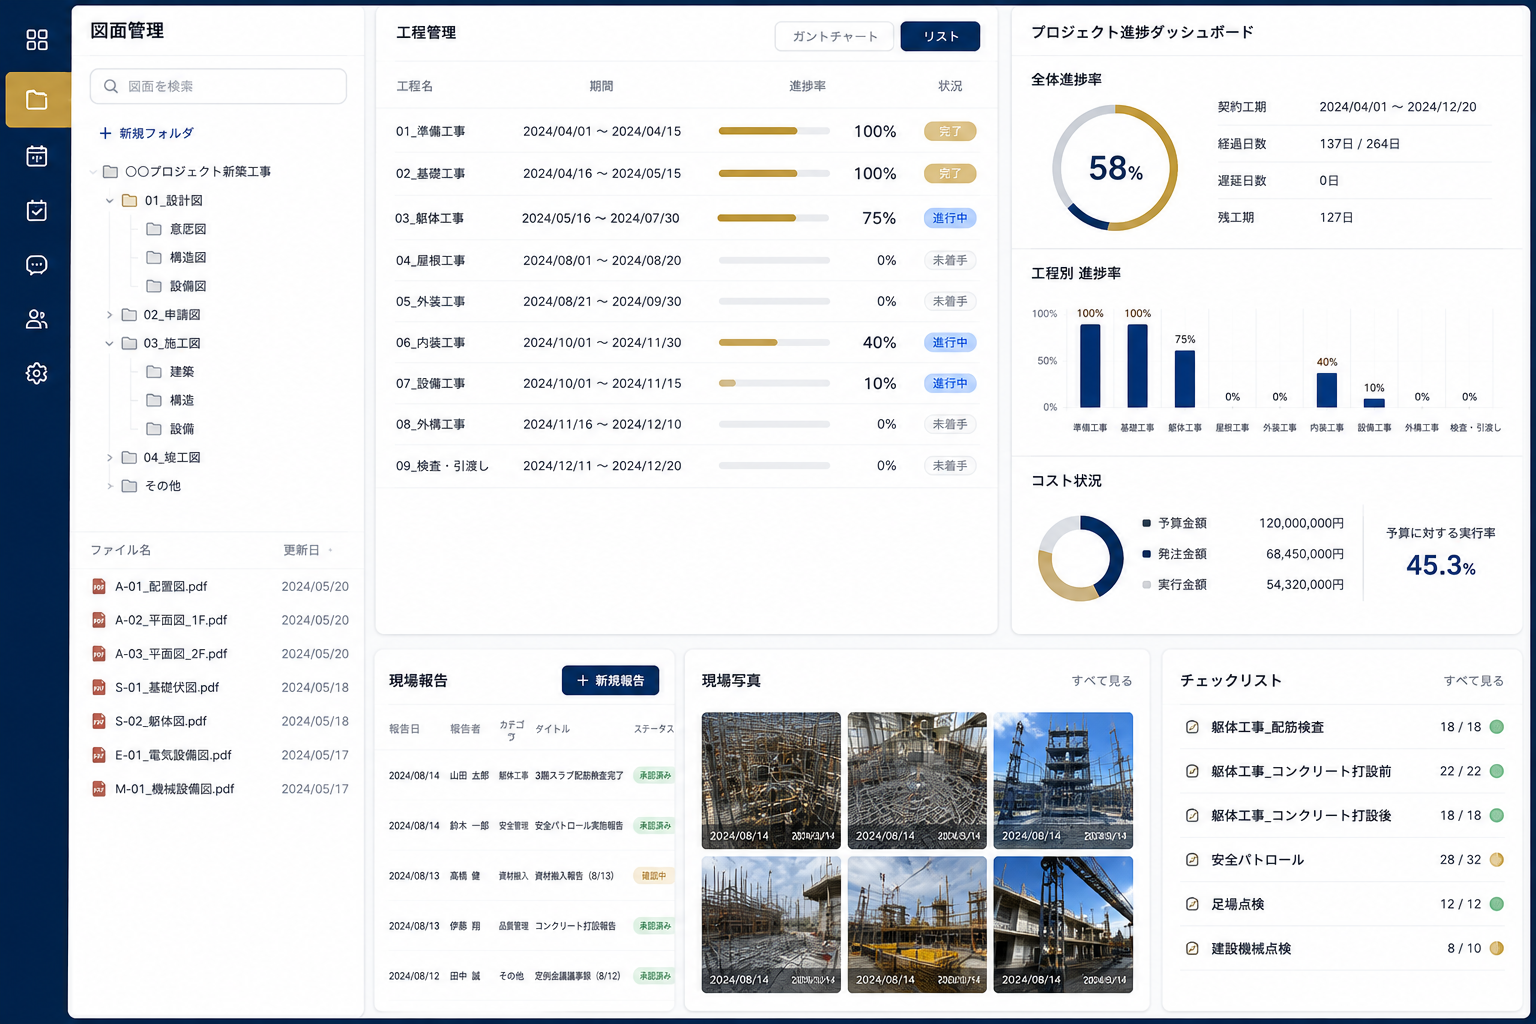The image size is (1536, 1024).
Task: Sort by 進捗率 column header
Action: tap(807, 87)
